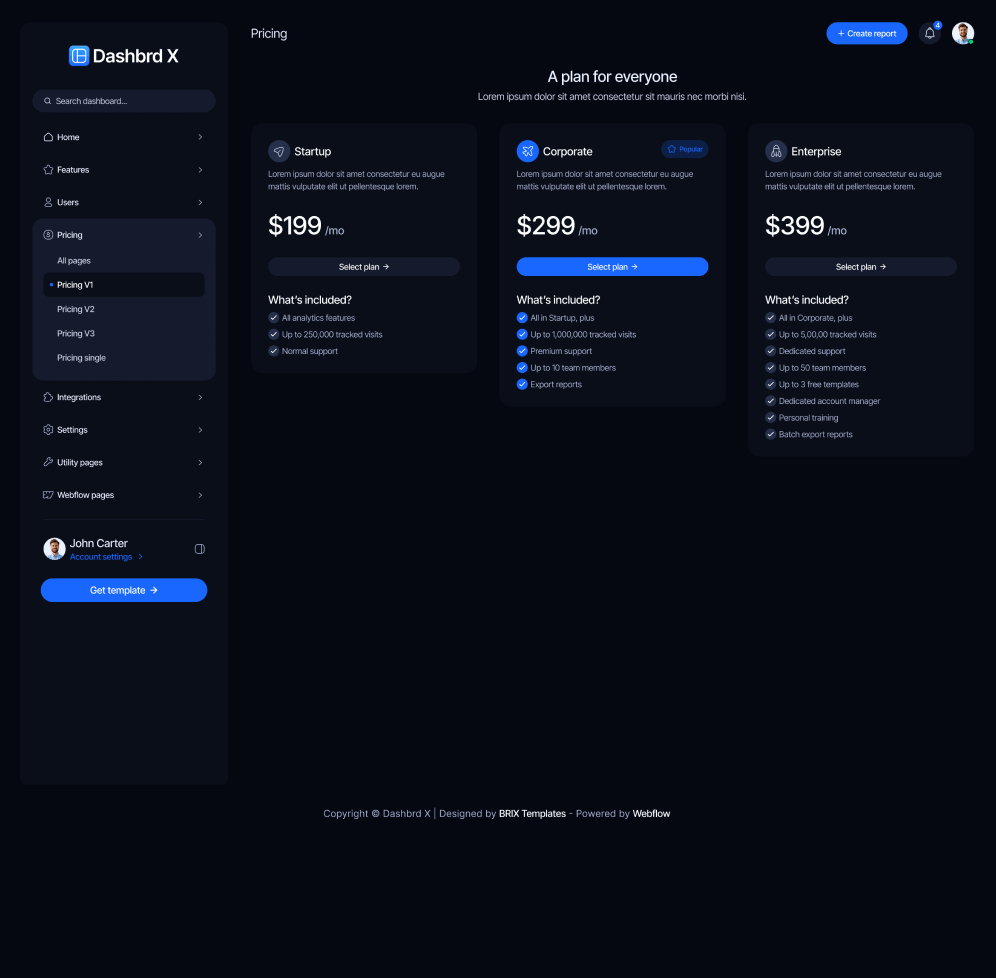Toggle the Premium support checkmark in Corporate plan
Screen dimensions: 996x978
522,351
